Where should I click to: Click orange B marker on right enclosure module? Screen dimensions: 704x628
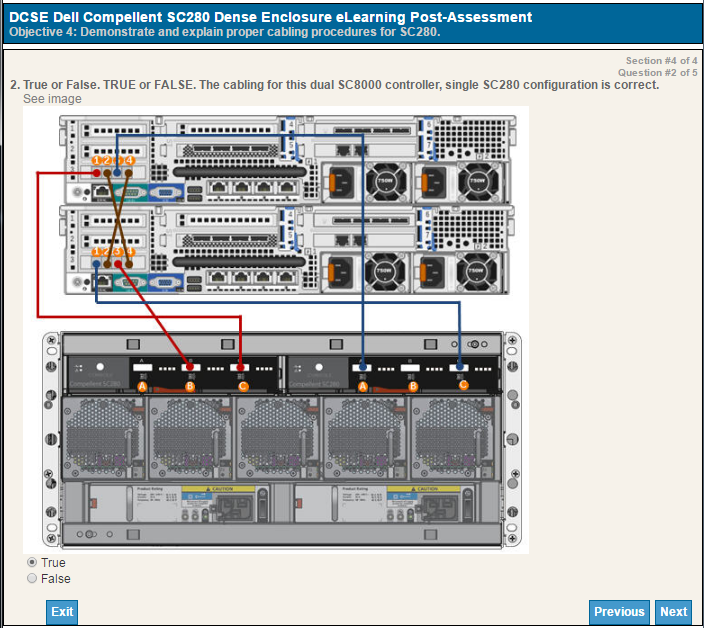412,386
